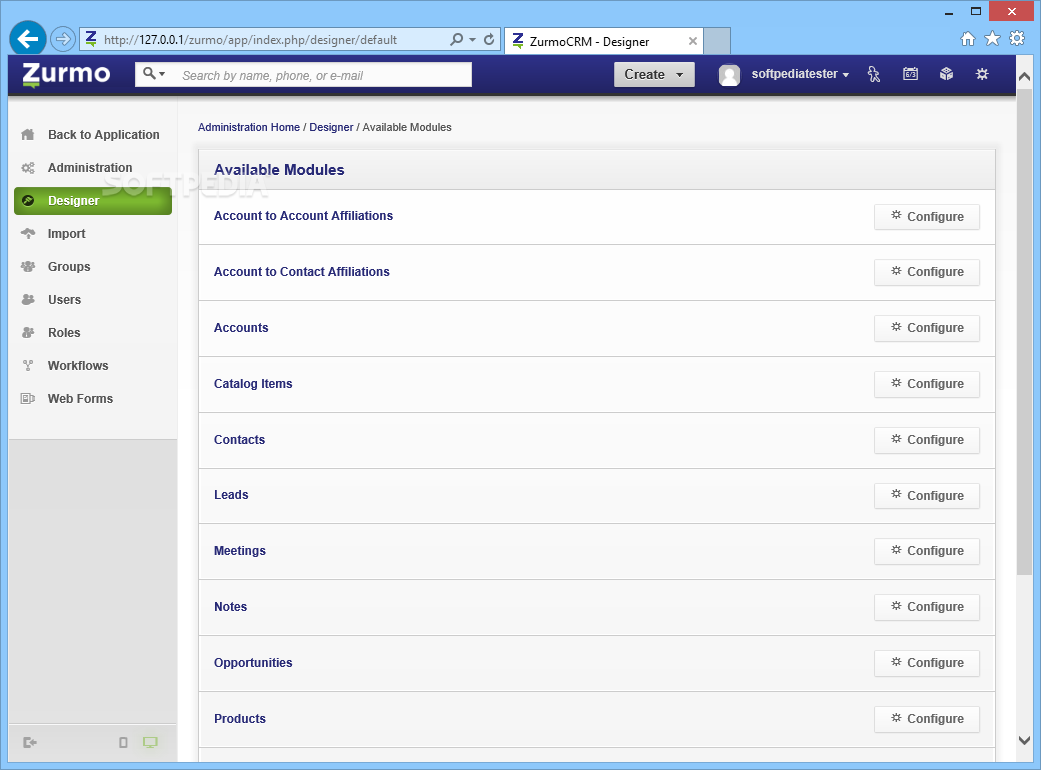1041x770 pixels.
Task: Configure Account to Account Affiliations
Action: tap(927, 216)
